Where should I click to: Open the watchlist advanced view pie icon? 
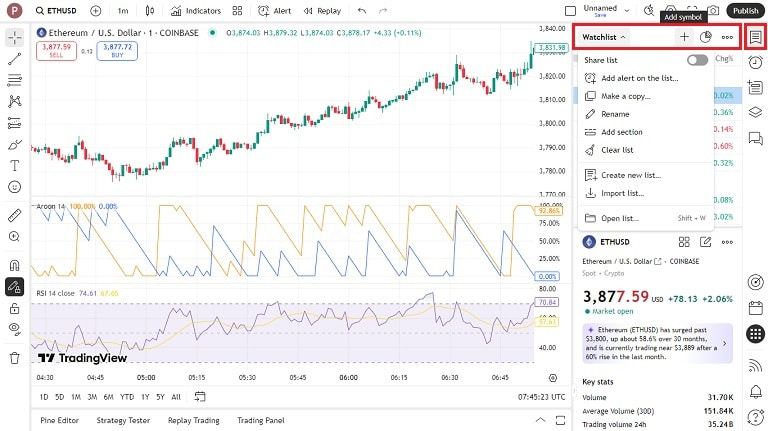pos(705,37)
